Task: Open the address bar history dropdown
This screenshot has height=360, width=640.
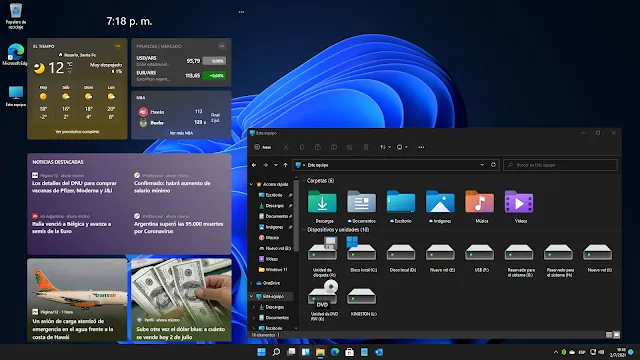Action: coord(482,165)
